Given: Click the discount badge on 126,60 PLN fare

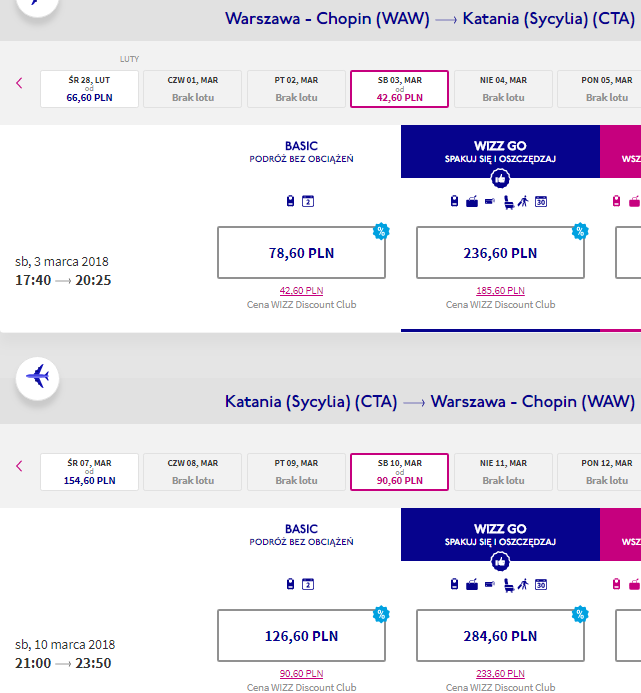Looking at the screenshot, I should 381,614.
